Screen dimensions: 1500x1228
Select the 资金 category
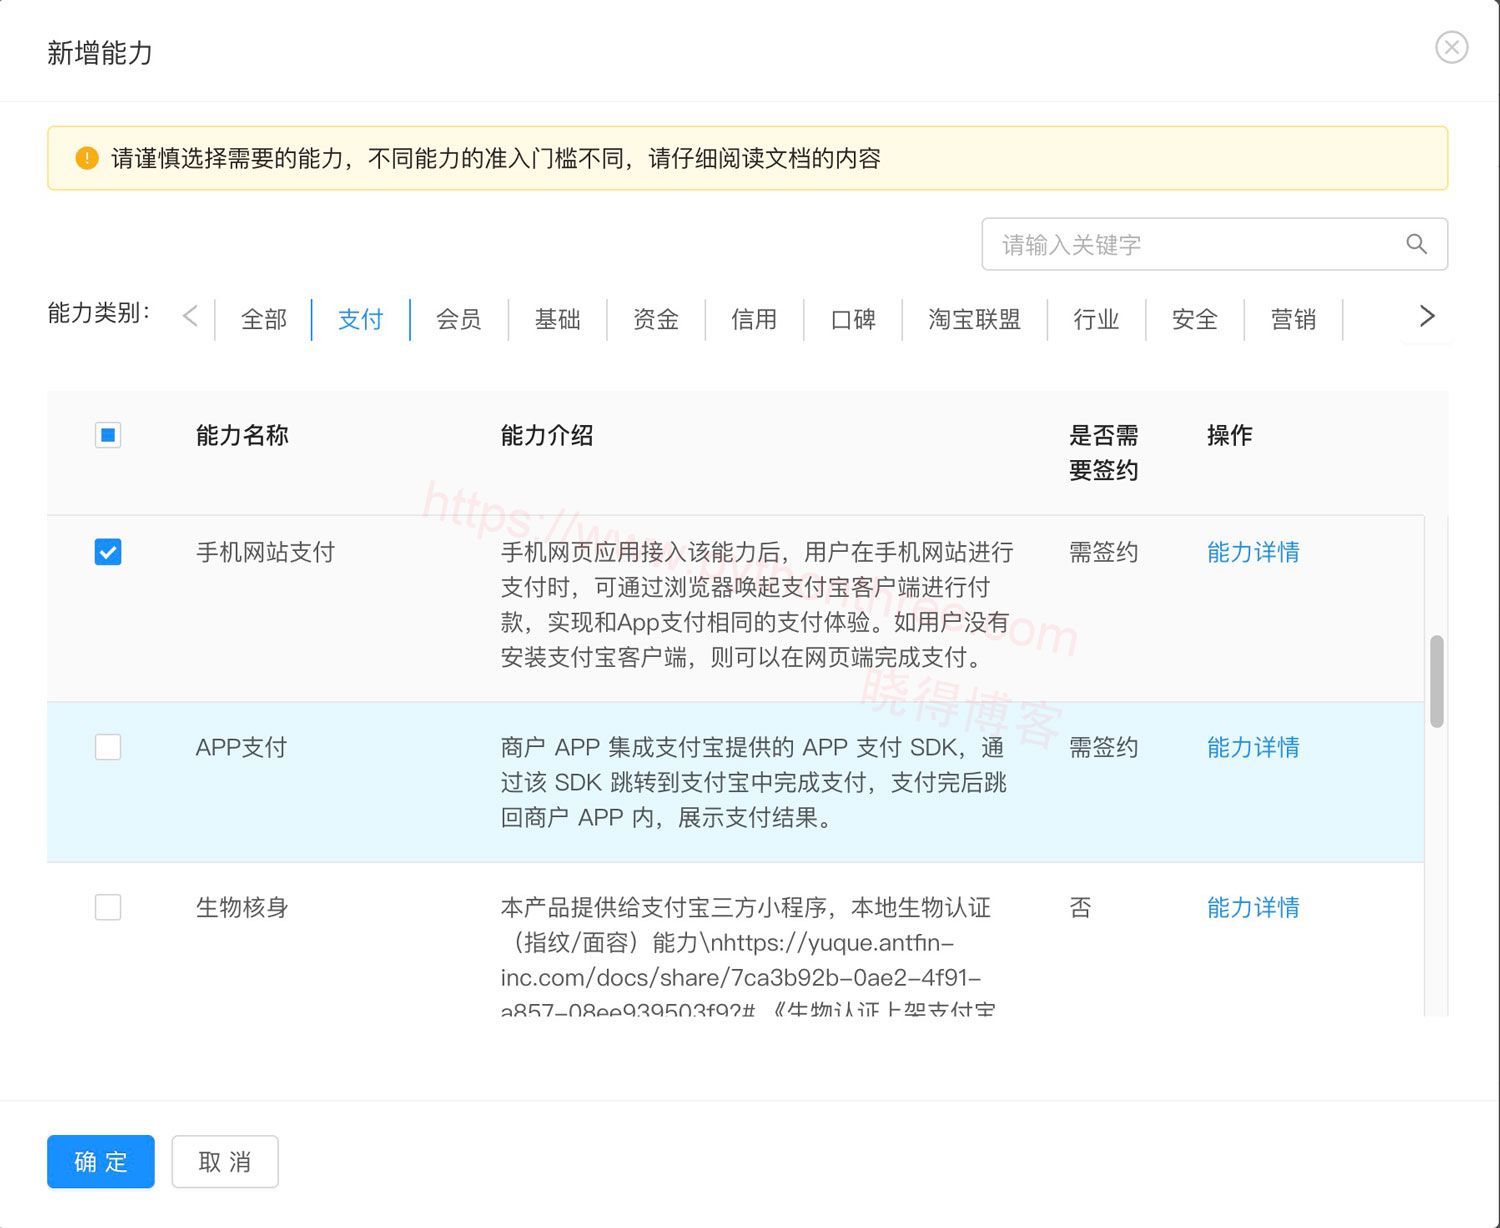[x=655, y=319]
